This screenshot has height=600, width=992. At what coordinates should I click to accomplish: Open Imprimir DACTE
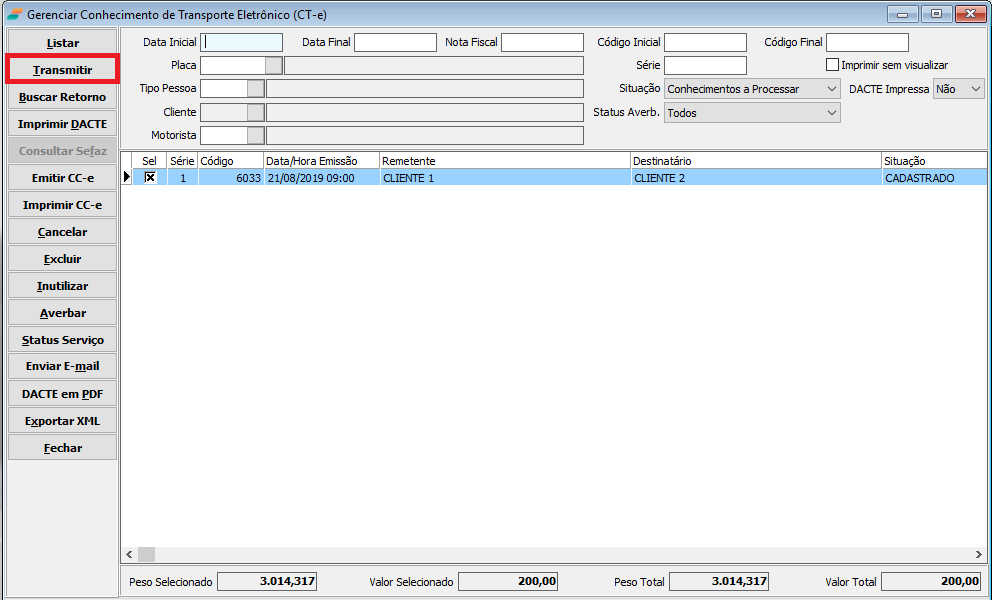62,124
